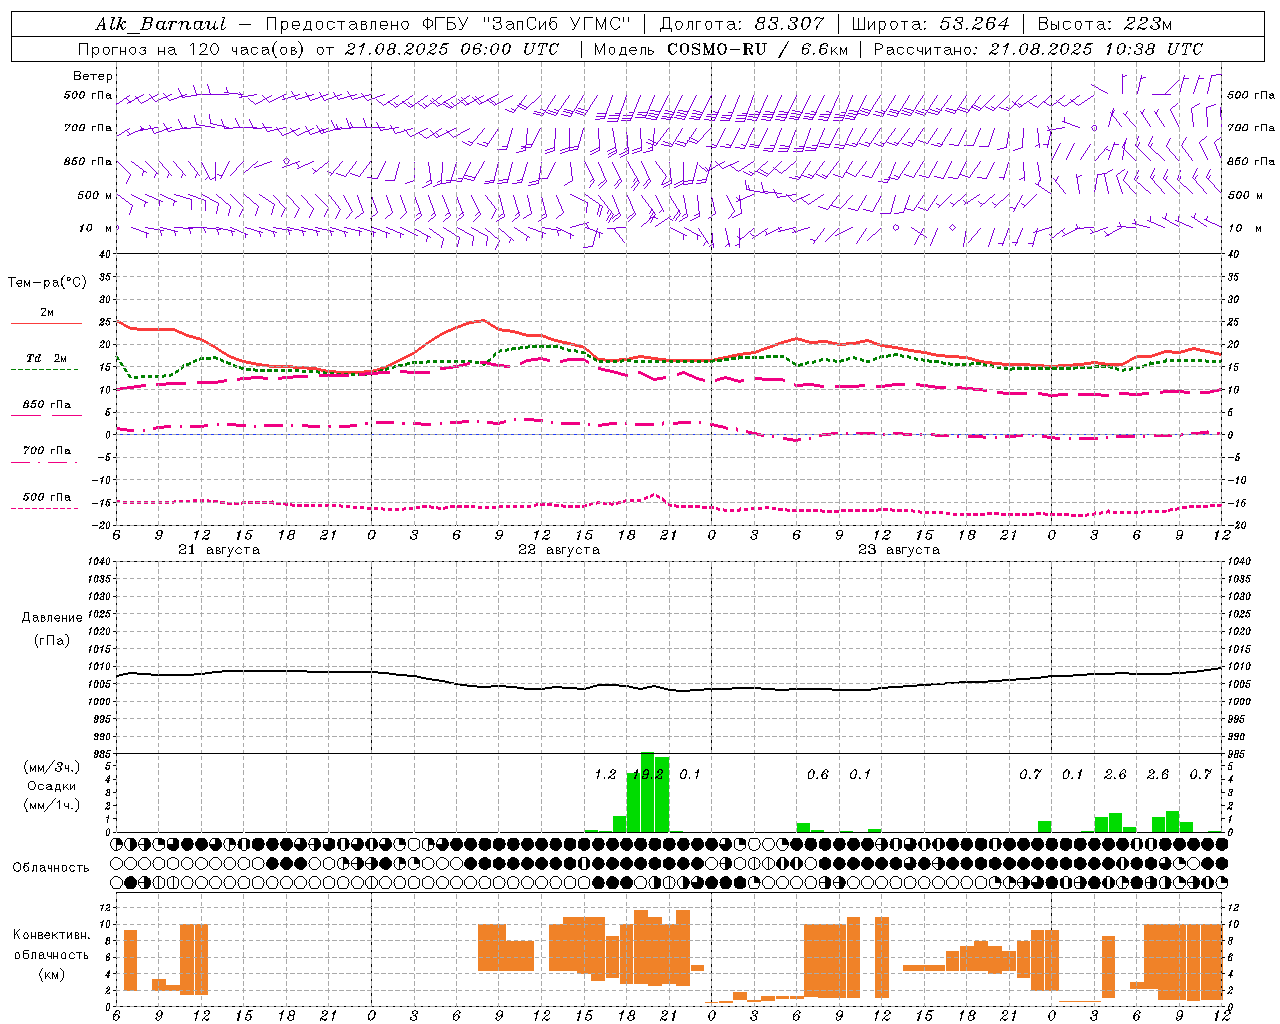
Task: Click the 700 гПа temperature legend entry
Action: pos(46,451)
